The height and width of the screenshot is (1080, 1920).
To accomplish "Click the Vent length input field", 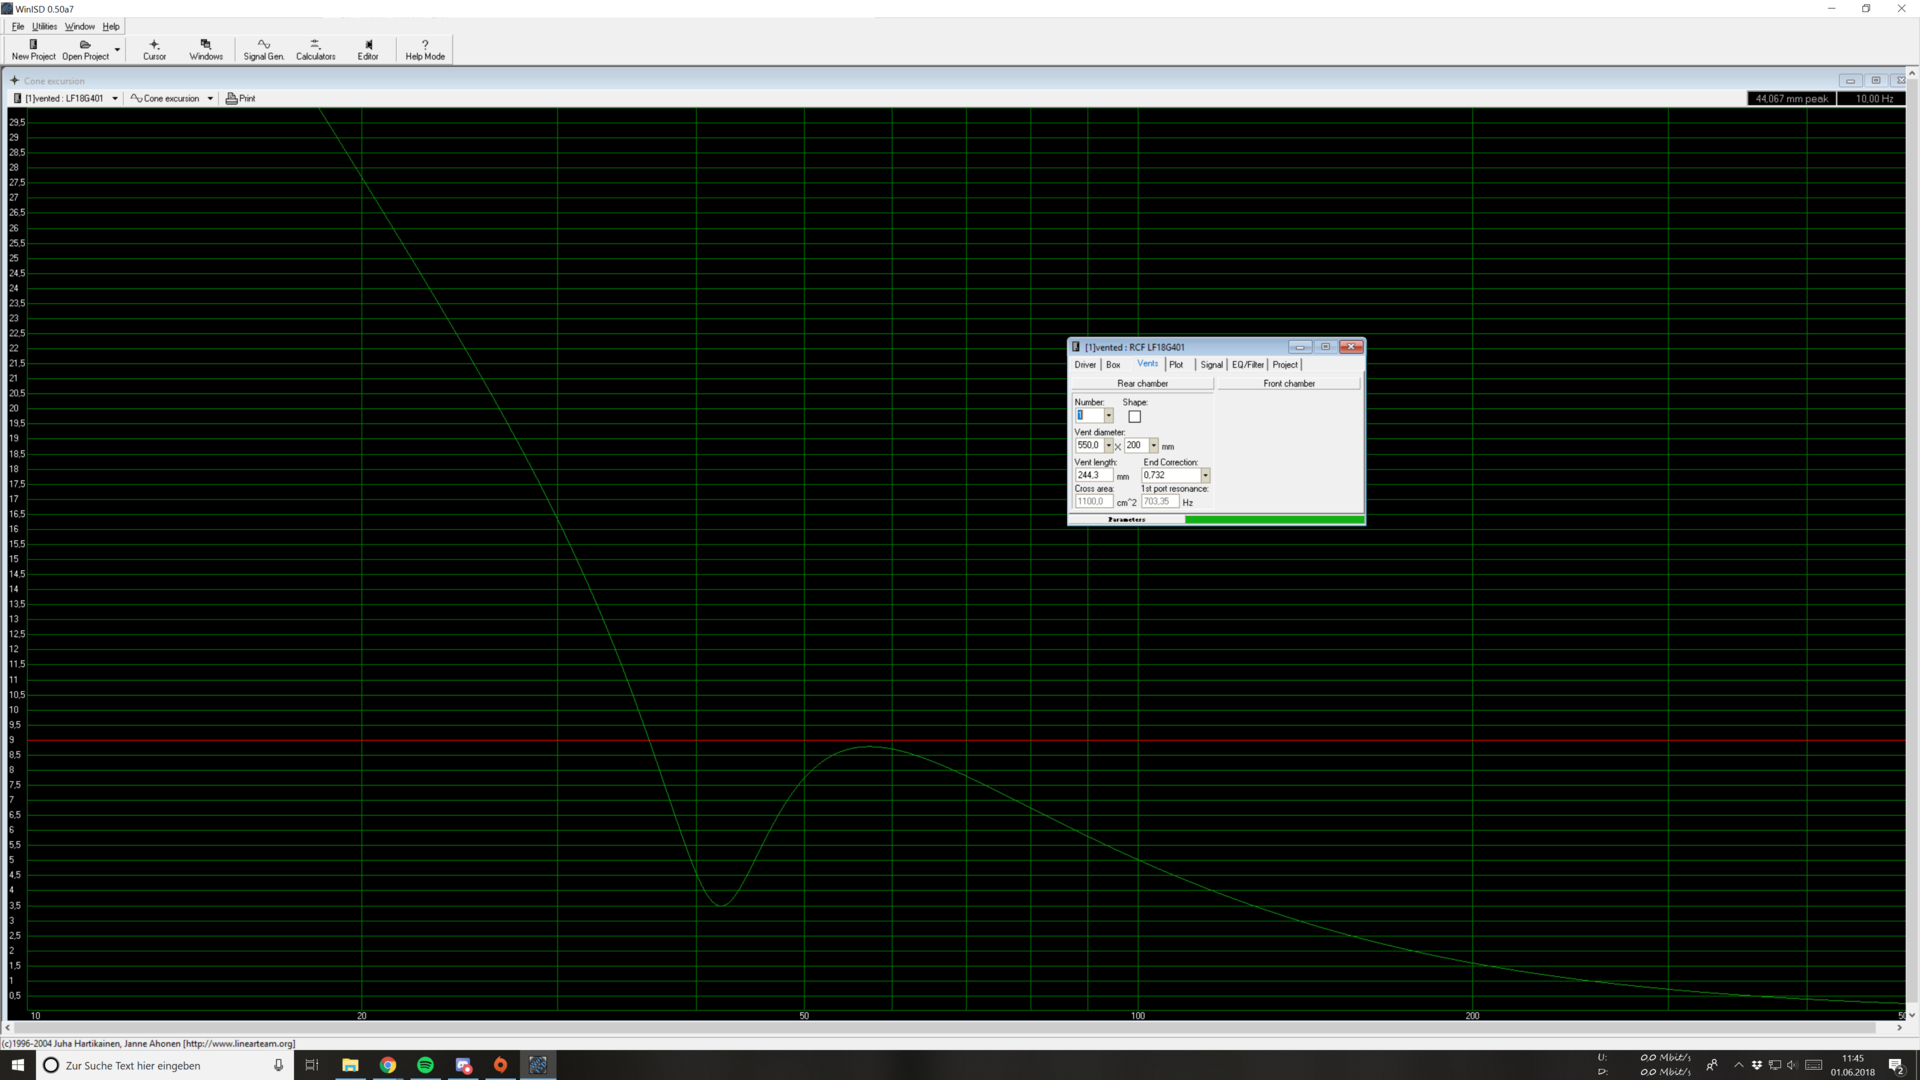I will tap(1093, 476).
